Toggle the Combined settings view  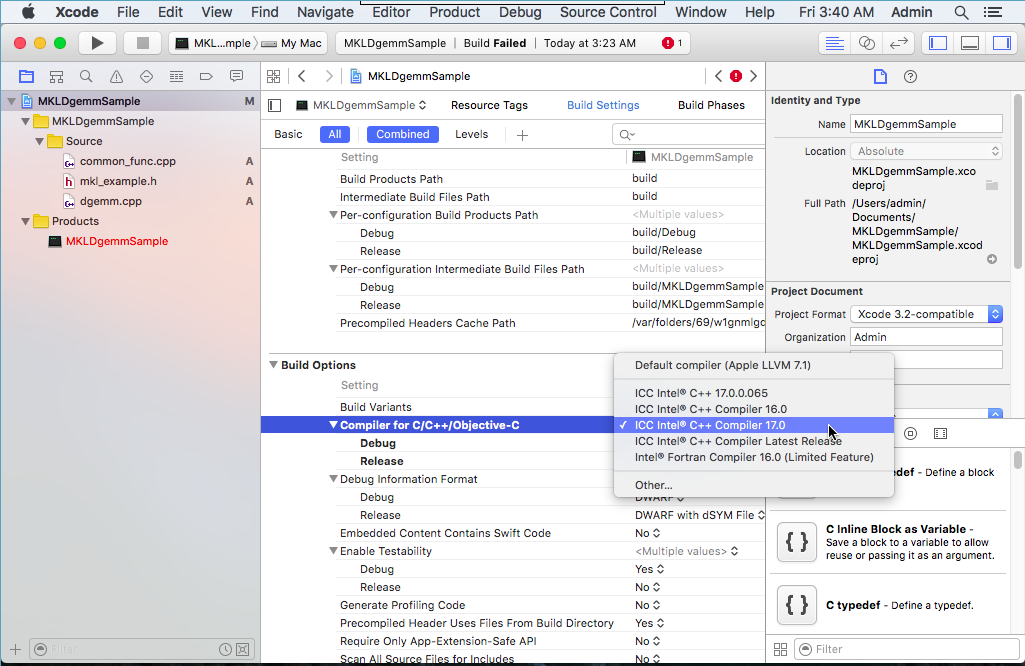(402, 134)
